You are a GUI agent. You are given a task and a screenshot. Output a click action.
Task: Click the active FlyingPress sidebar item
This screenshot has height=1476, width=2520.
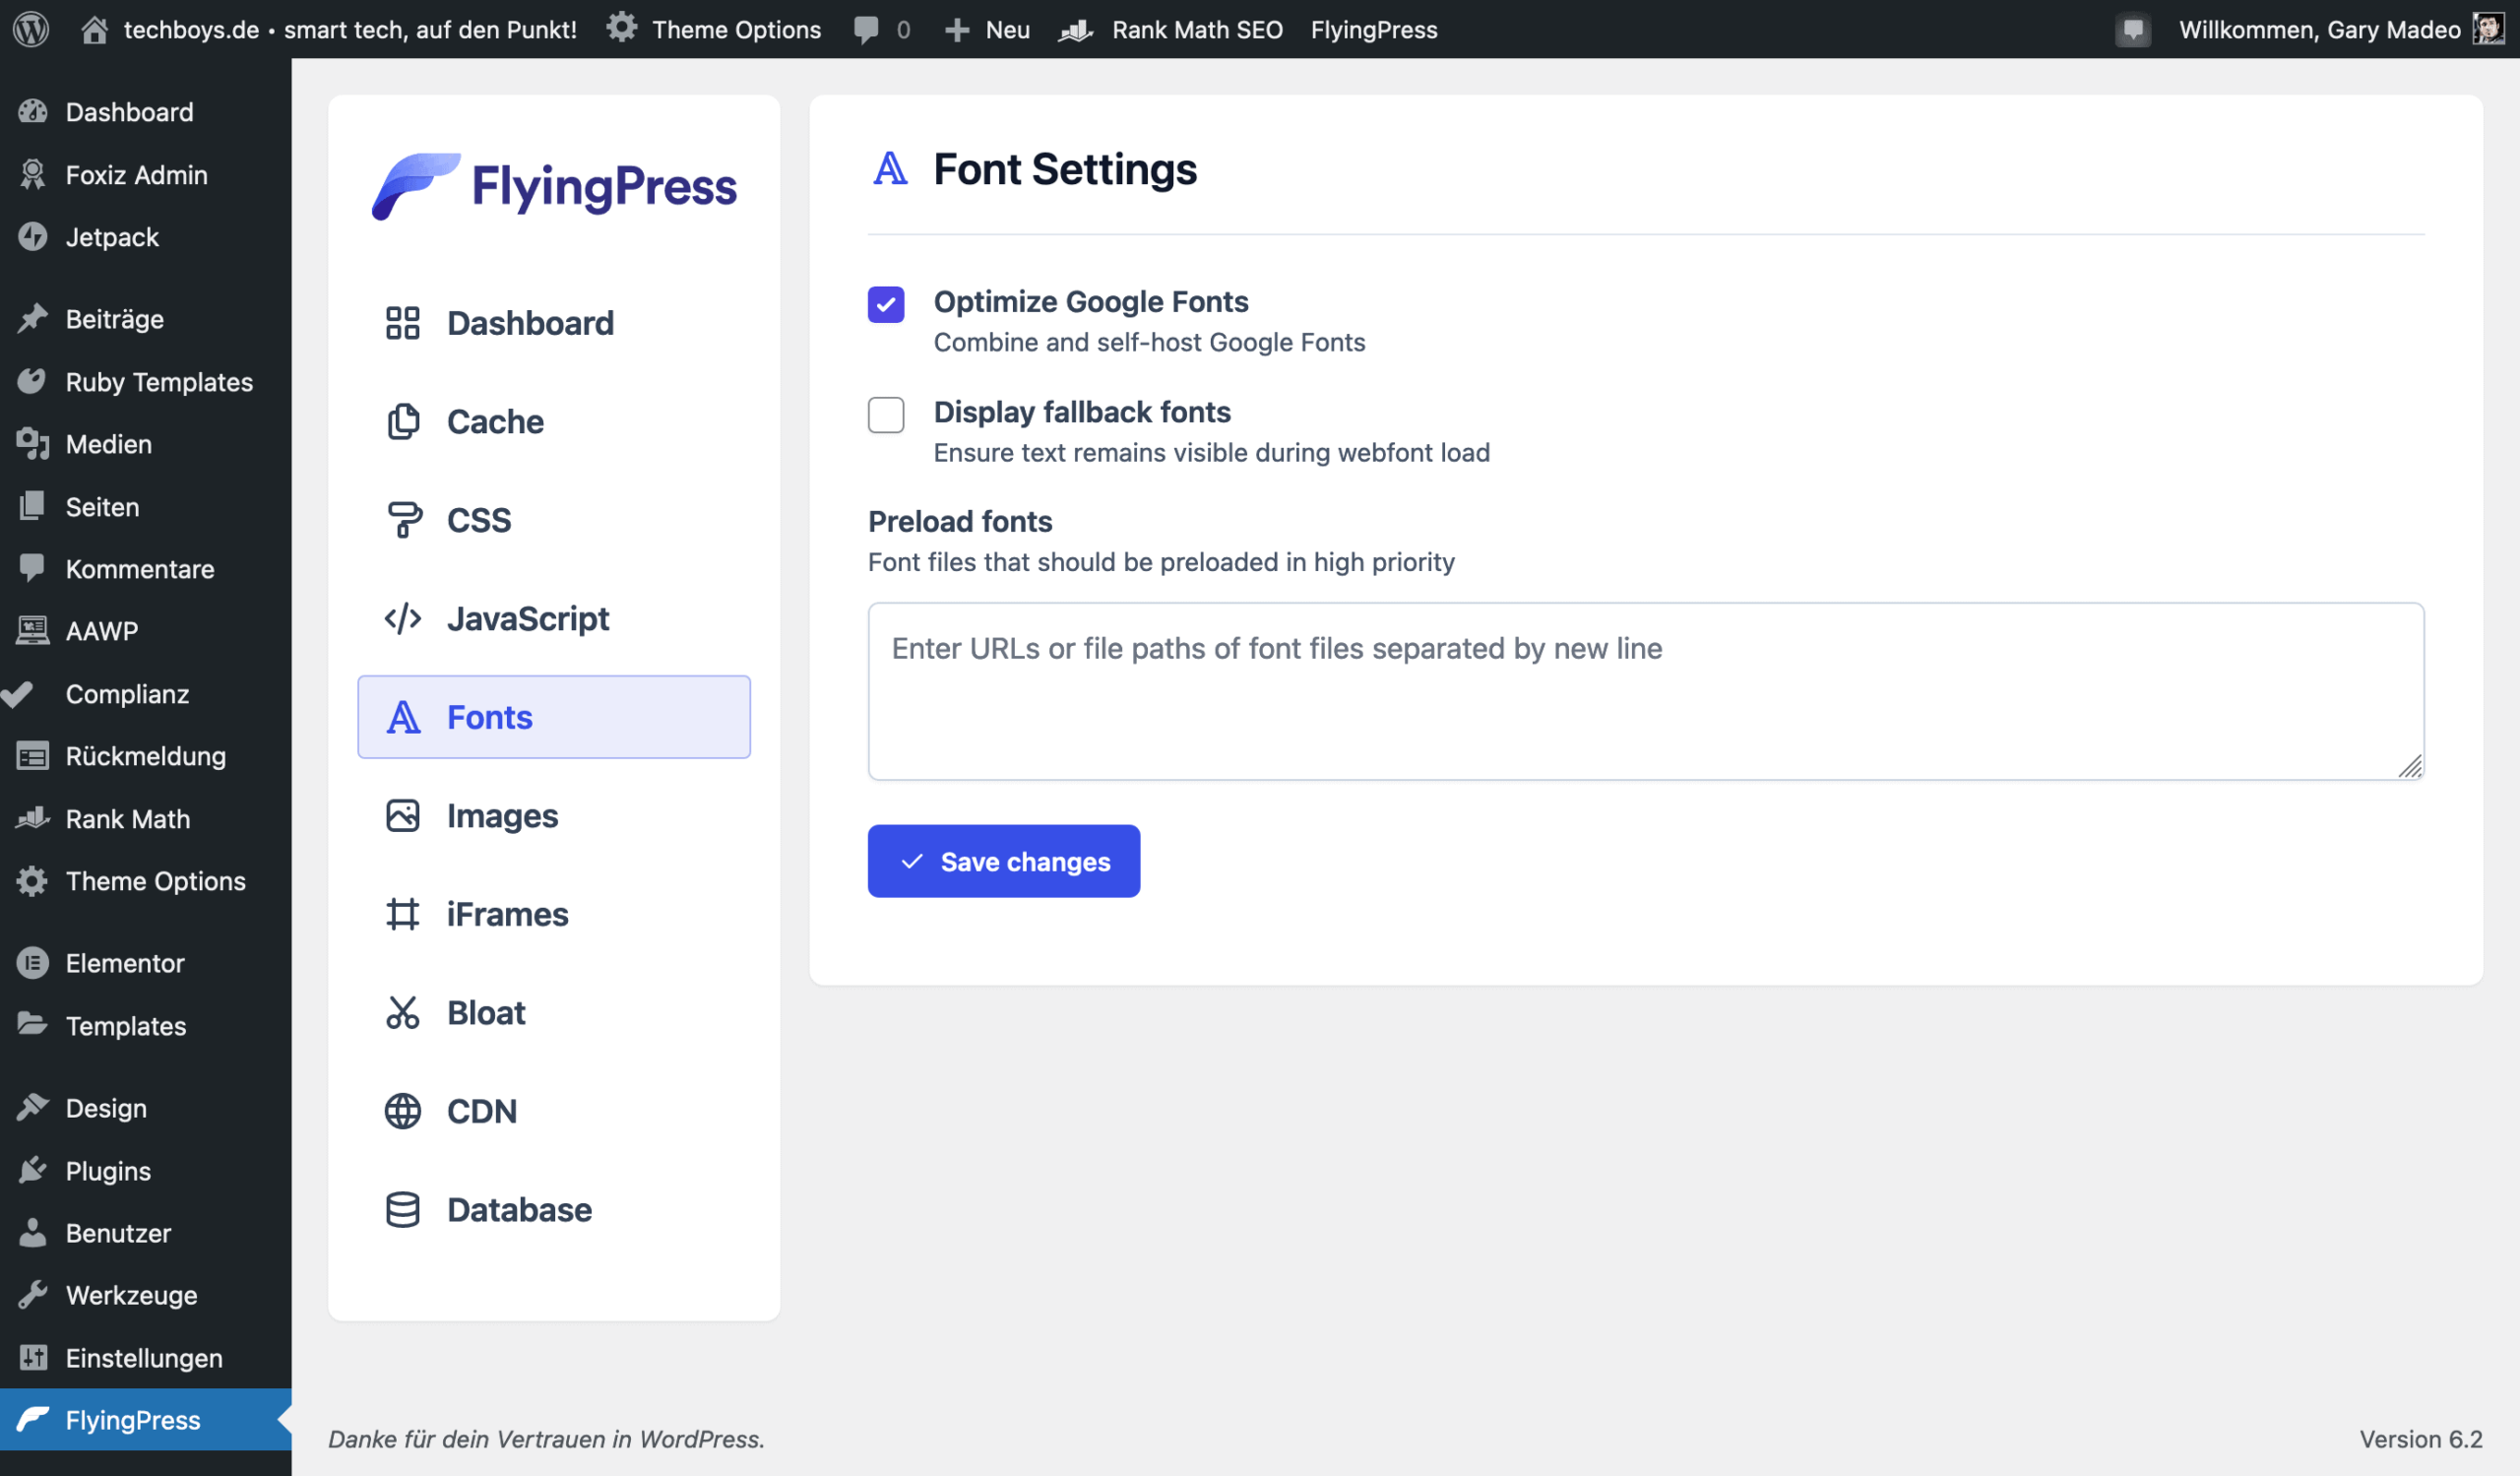146,1420
